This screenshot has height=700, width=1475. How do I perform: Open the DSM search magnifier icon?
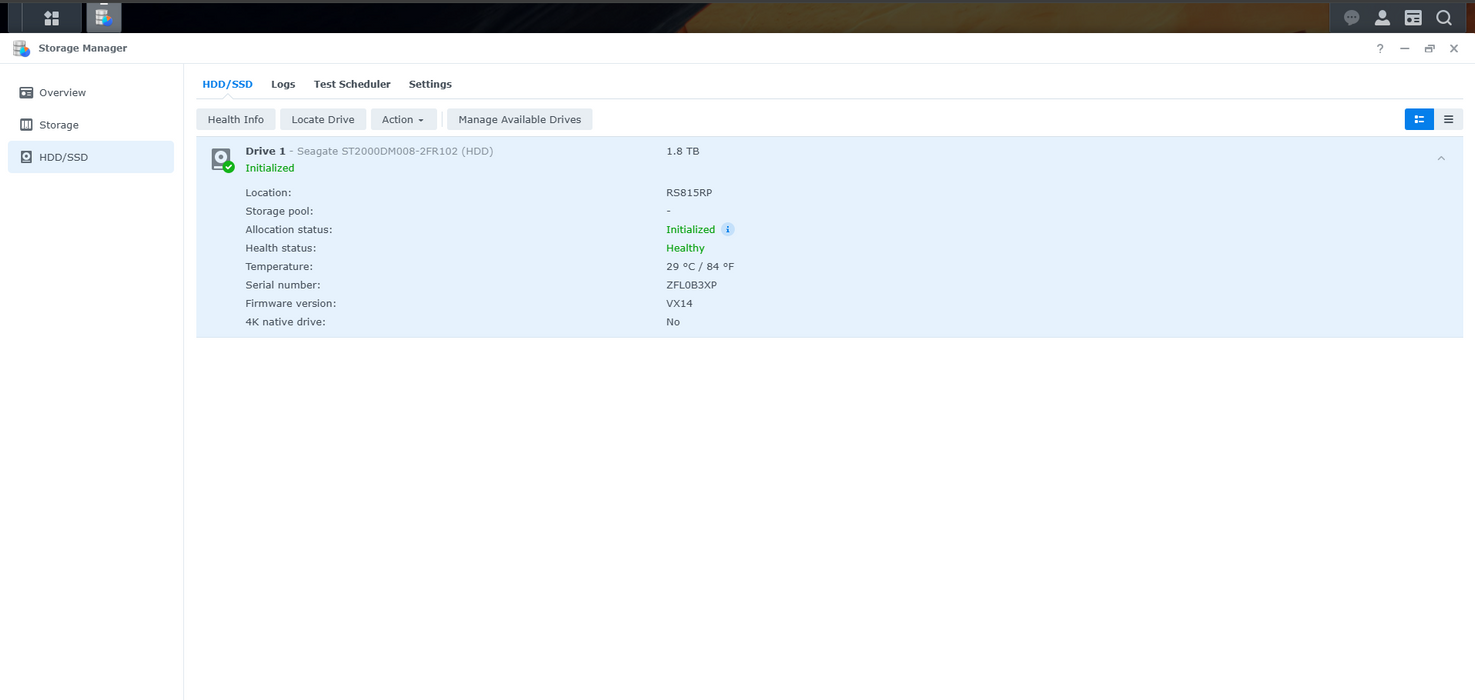coord(1444,17)
